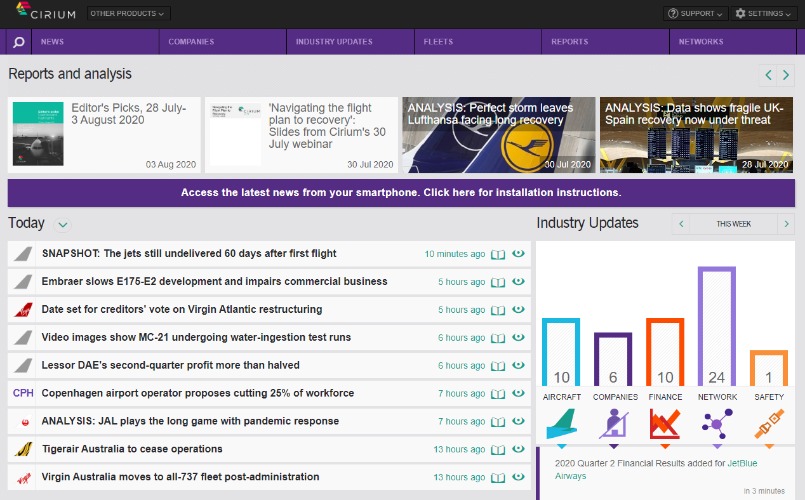Viewport: 805px width, 500px height.
Task: Open UK-Spain recovery analysis card
Action: point(696,135)
